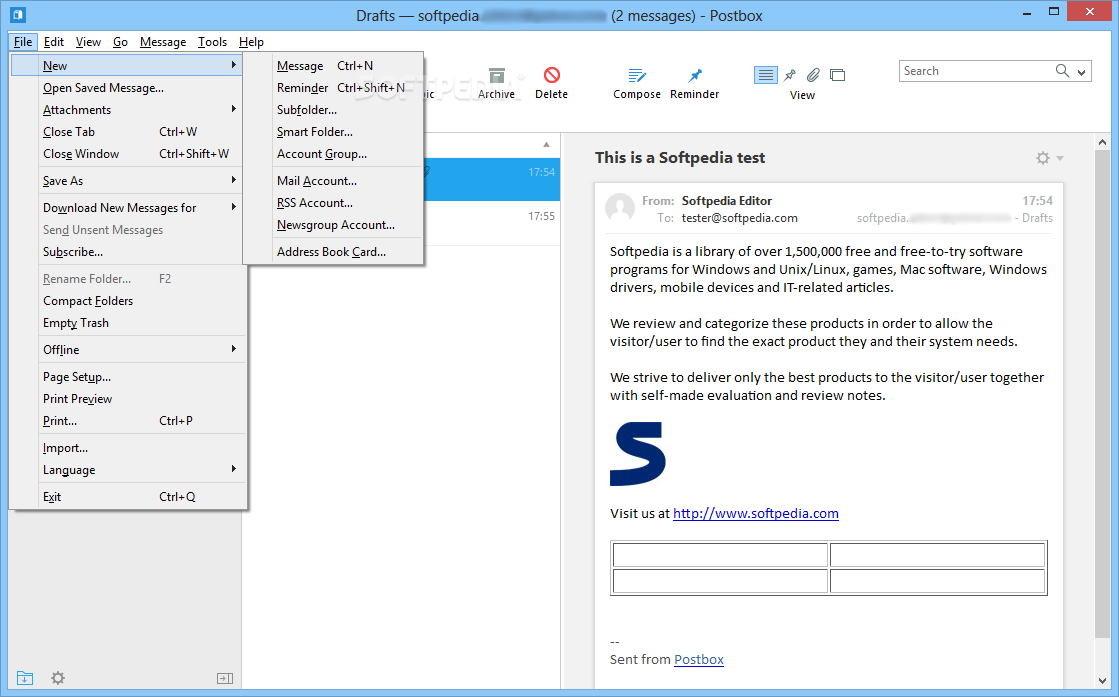Toggle the conversation window view icon
Image resolution: width=1119 pixels, height=697 pixels.
point(838,75)
